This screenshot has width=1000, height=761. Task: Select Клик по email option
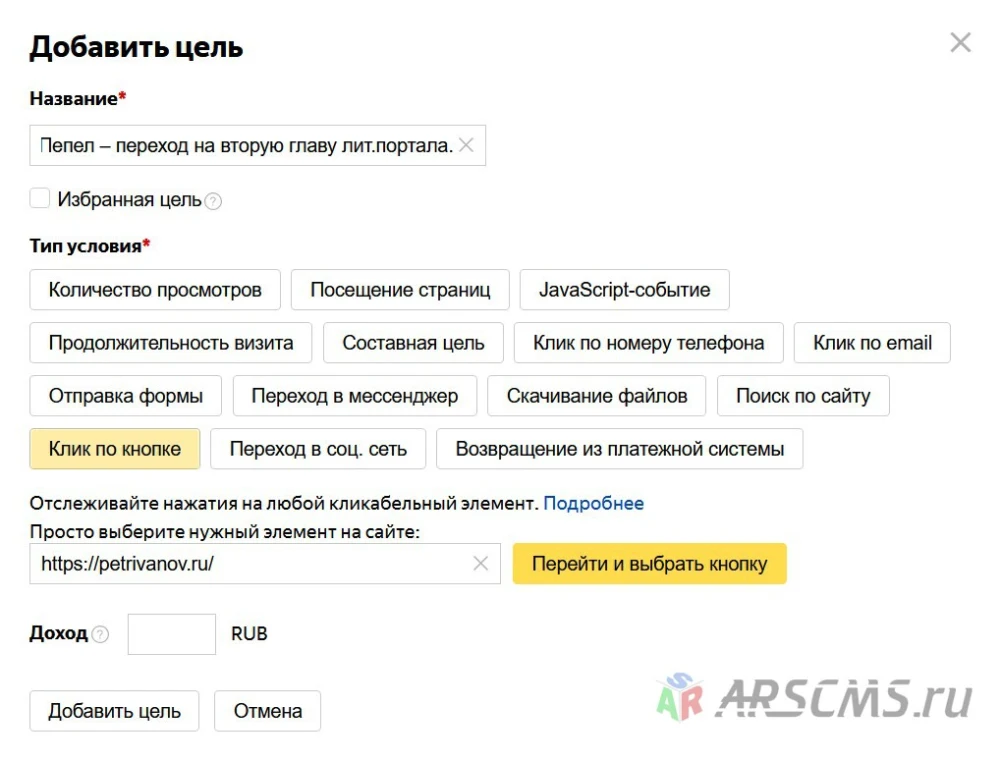(x=872, y=343)
